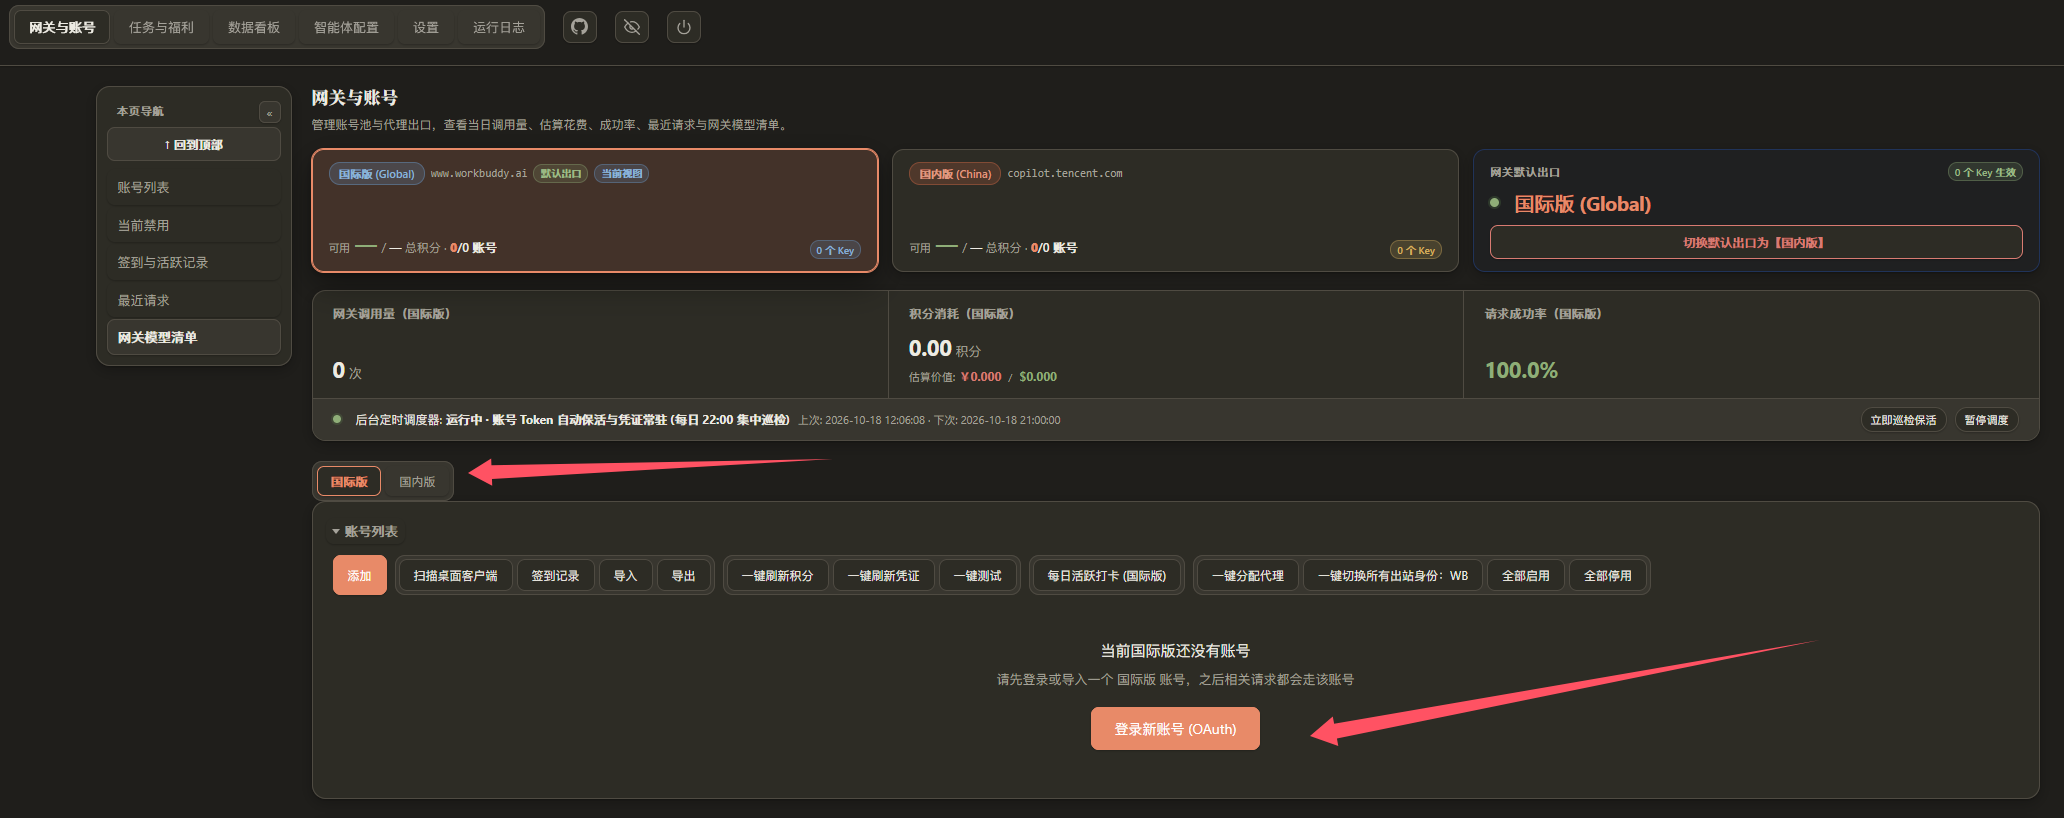Image resolution: width=2064 pixels, height=818 pixels.
Task: Click 一键刷新凭证 button
Action: [x=883, y=576]
